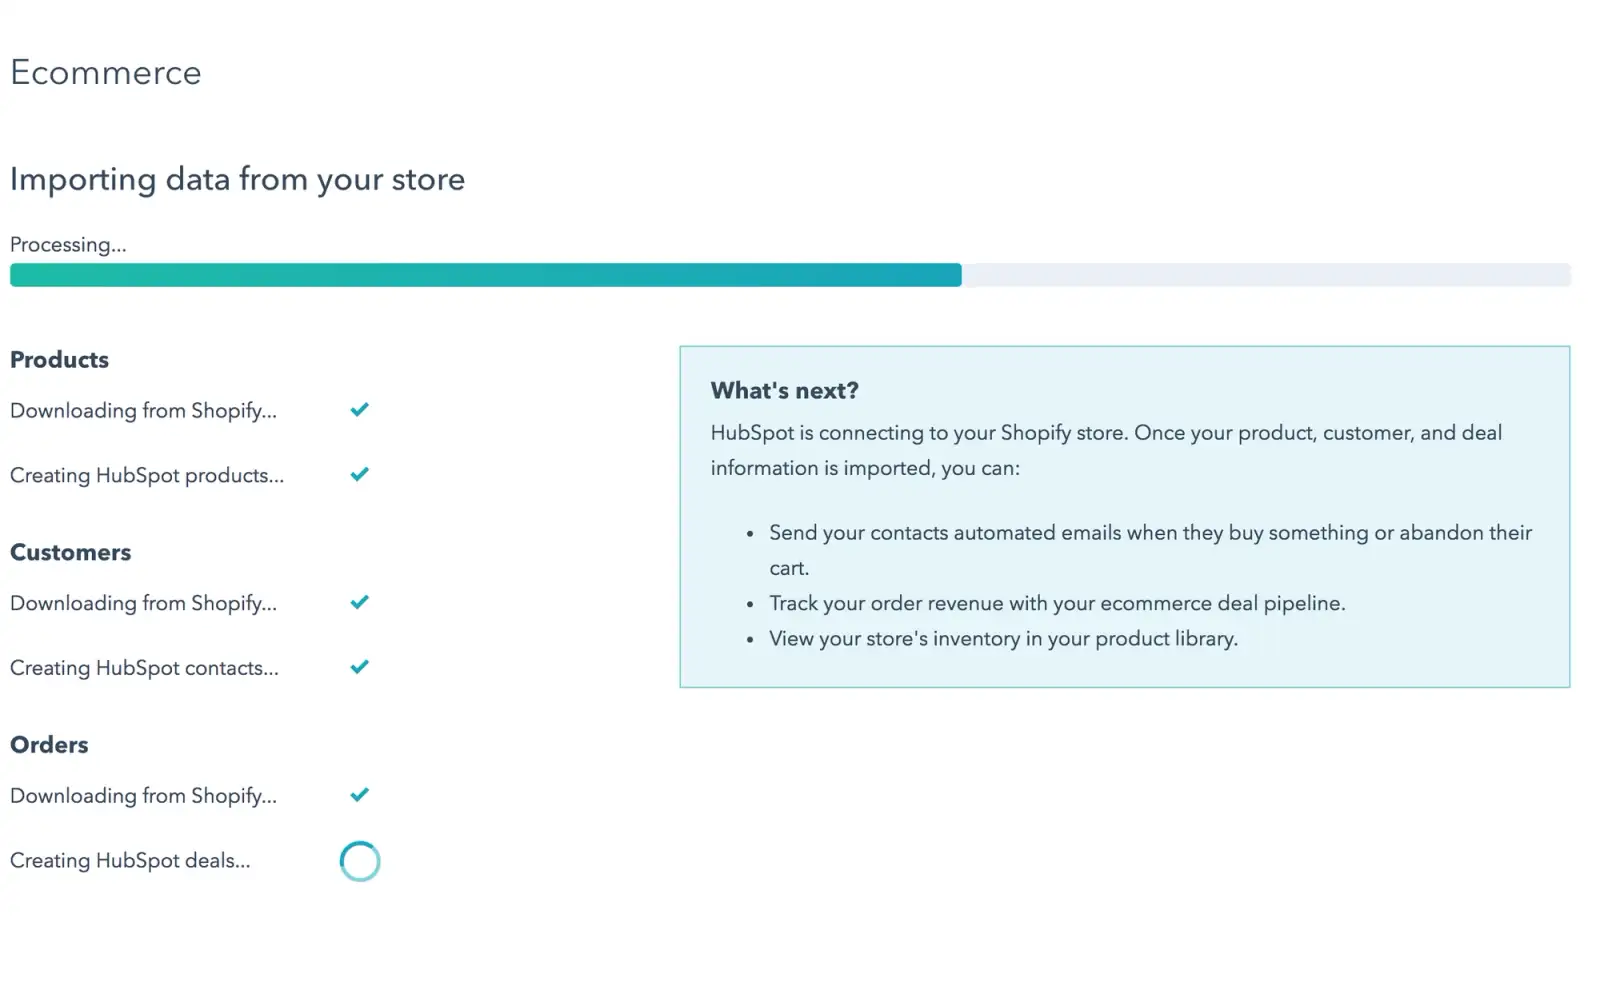Click loading spinner next to Creating HubSpot deals
Viewport: 1600px width, 994px height.
360,861
